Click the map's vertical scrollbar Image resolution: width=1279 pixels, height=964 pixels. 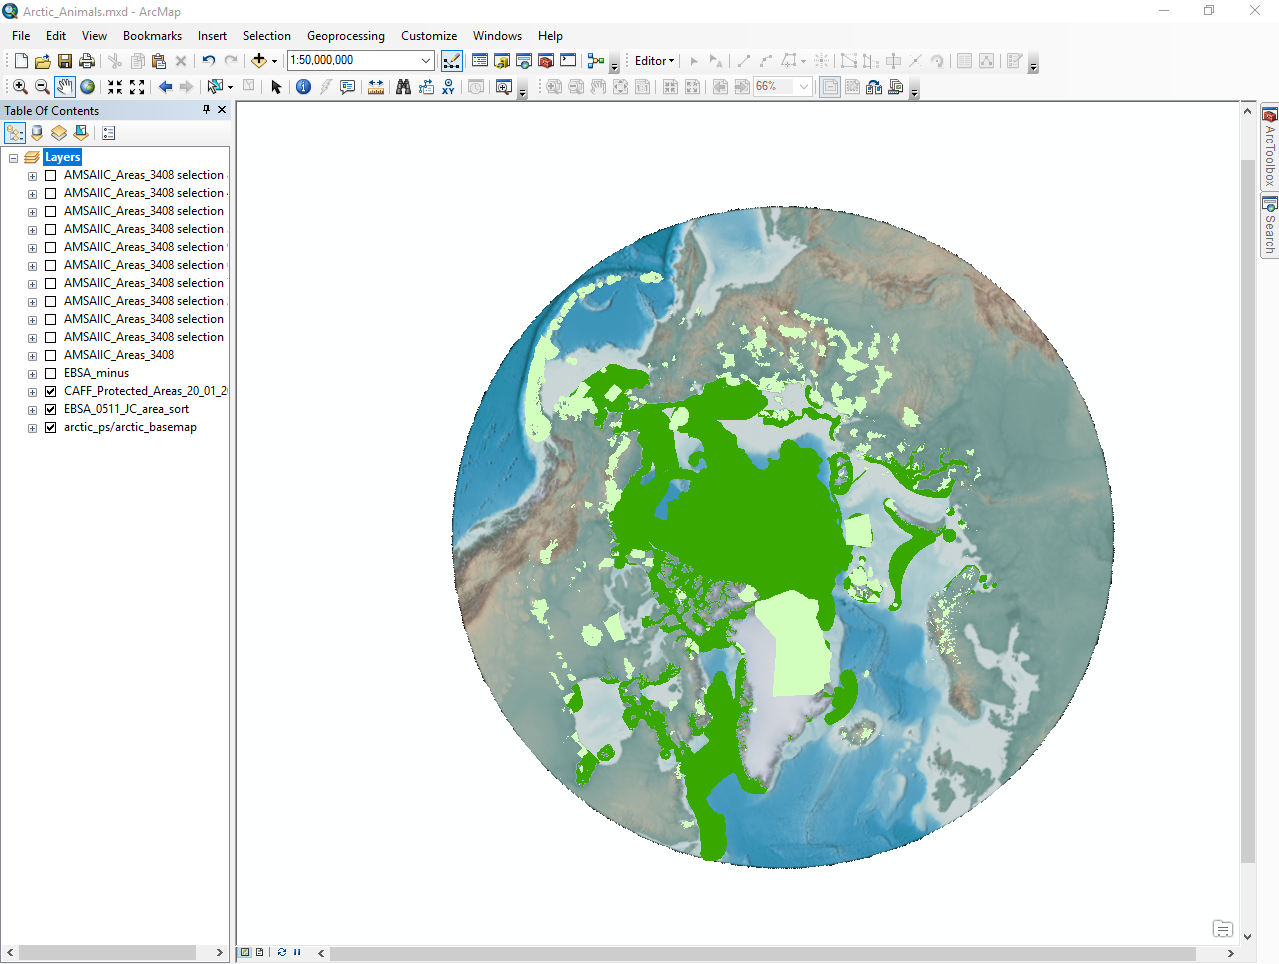(1247, 500)
